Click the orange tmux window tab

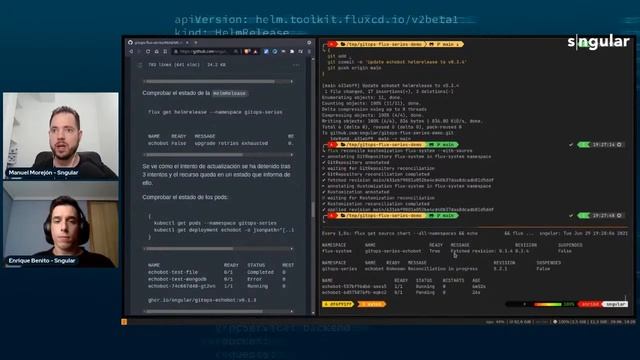[371, 304]
